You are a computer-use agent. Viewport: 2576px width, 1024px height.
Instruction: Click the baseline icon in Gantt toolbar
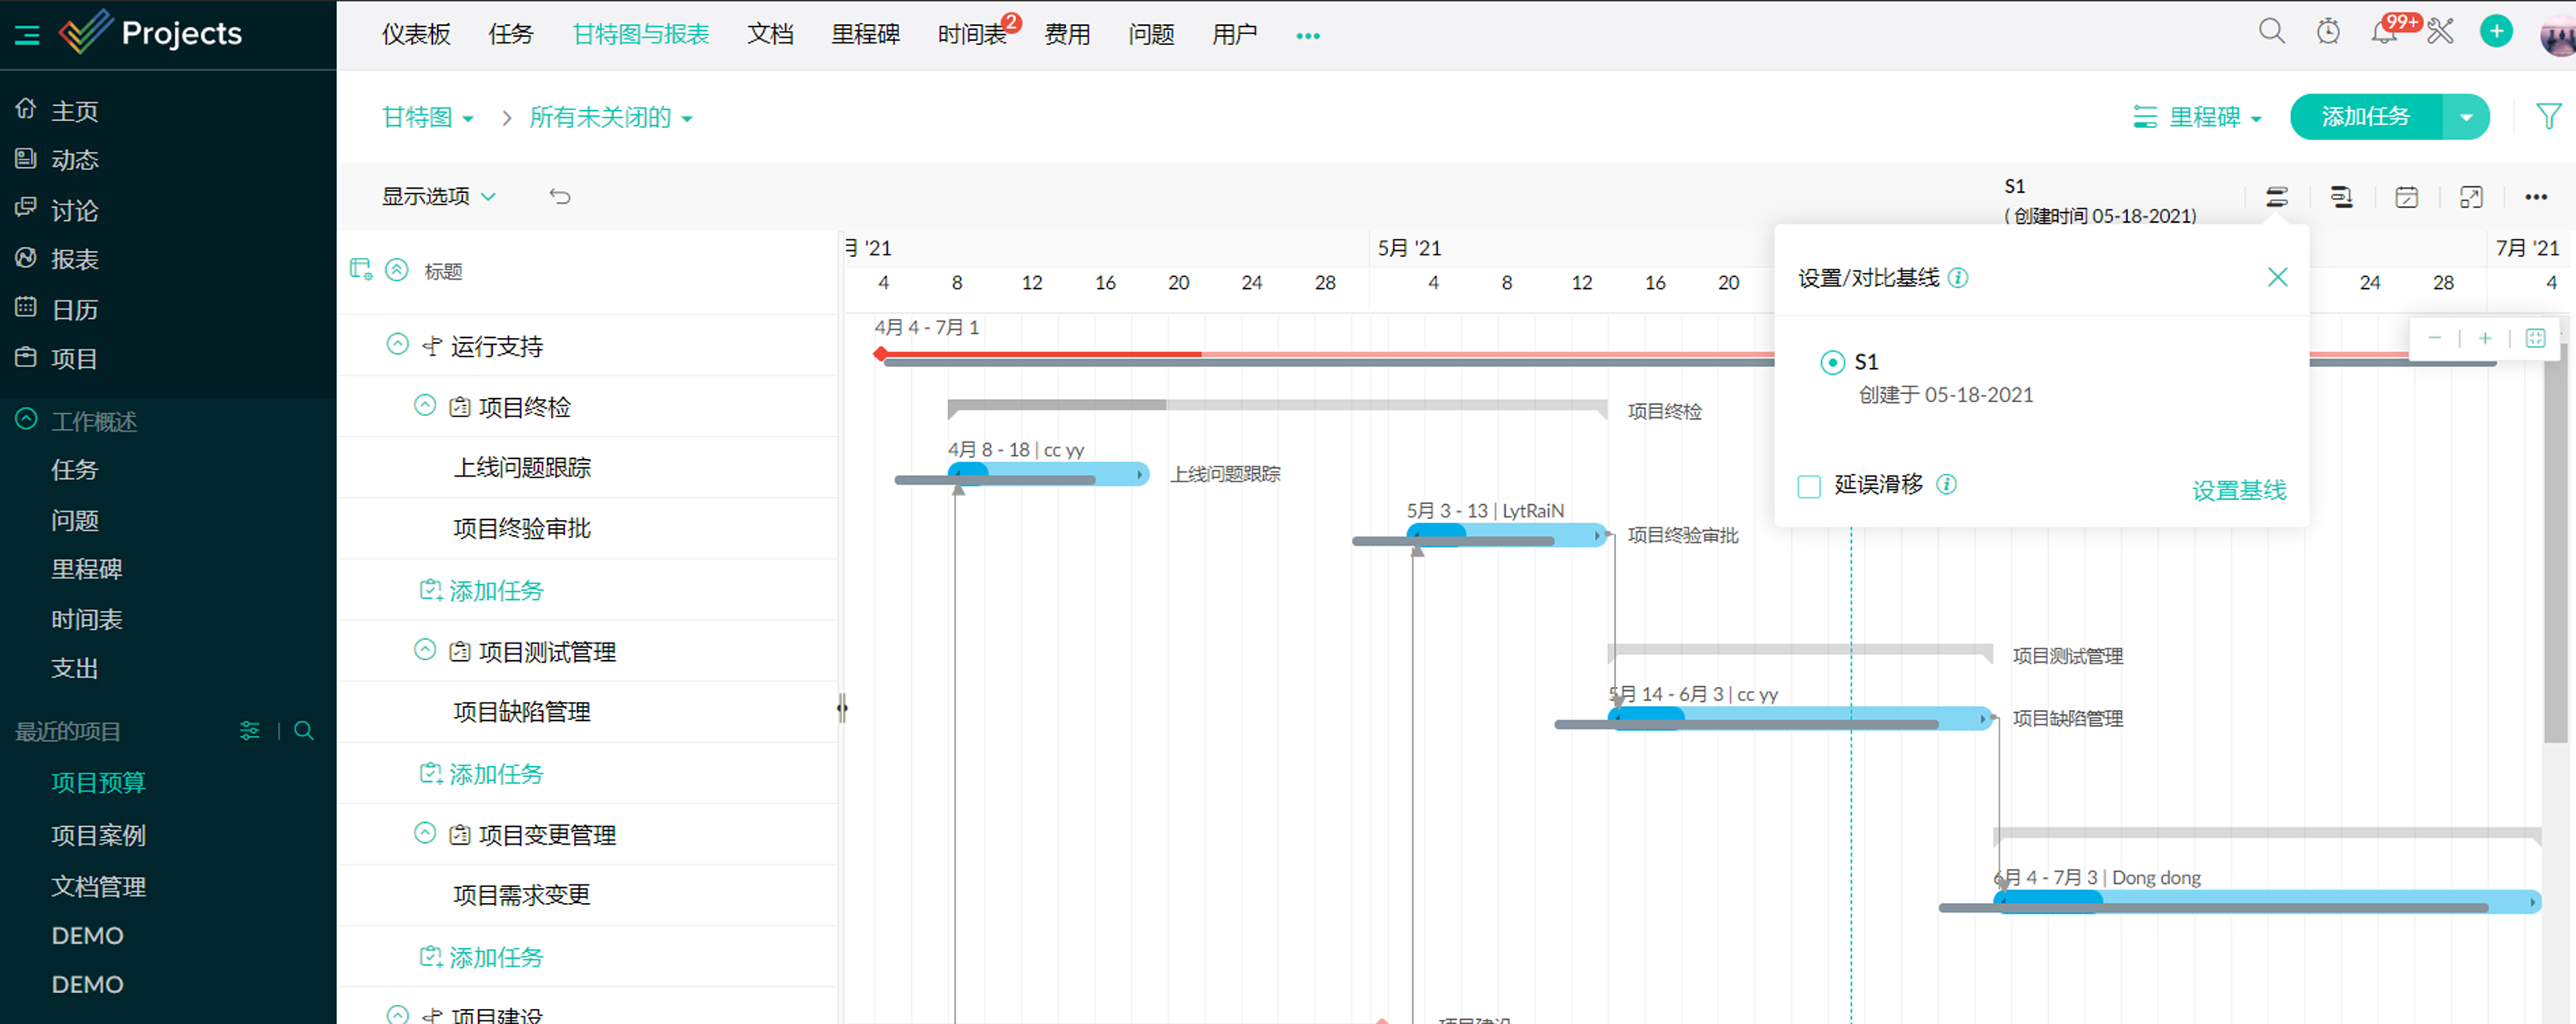[2277, 197]
